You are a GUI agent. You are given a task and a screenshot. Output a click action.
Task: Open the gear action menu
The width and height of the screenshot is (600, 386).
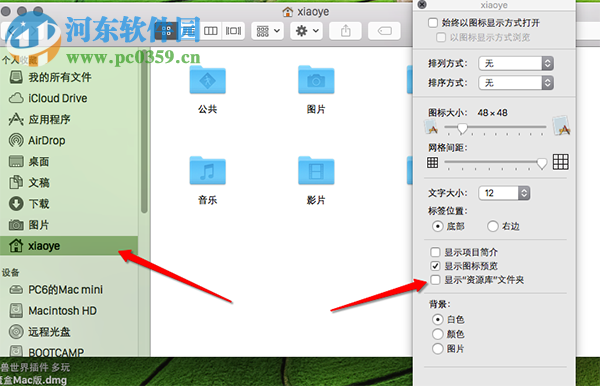pyautogui.click(x=307, y=31)
